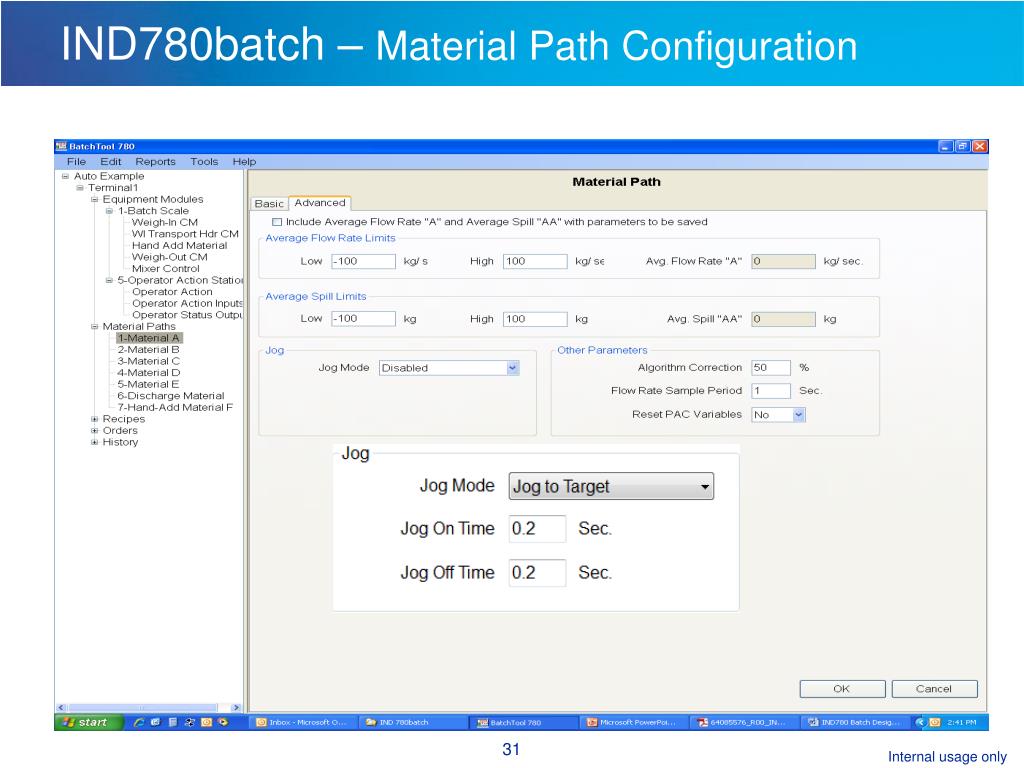The height and width of the screenshot is (768, 1024).
Task: Open the Reports menu
Action: click(155, 161)
